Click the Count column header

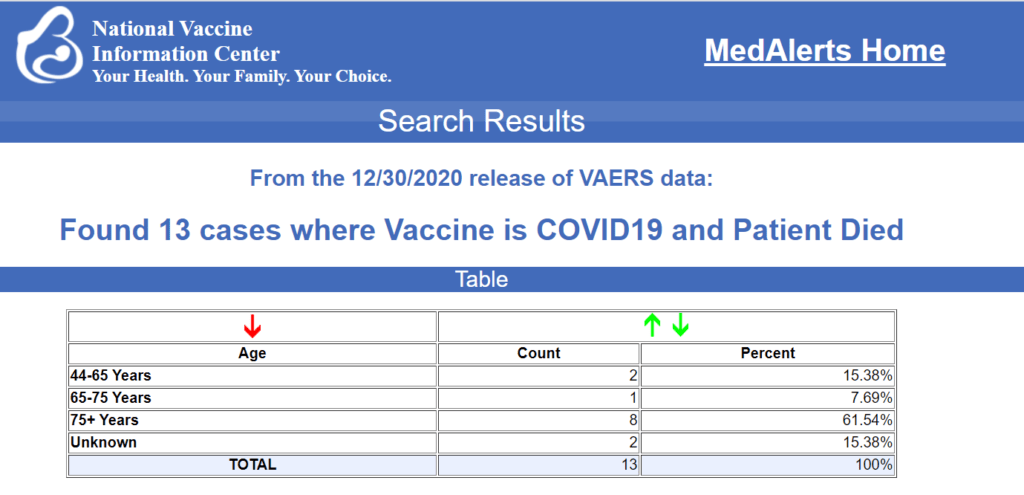point(538,353)
